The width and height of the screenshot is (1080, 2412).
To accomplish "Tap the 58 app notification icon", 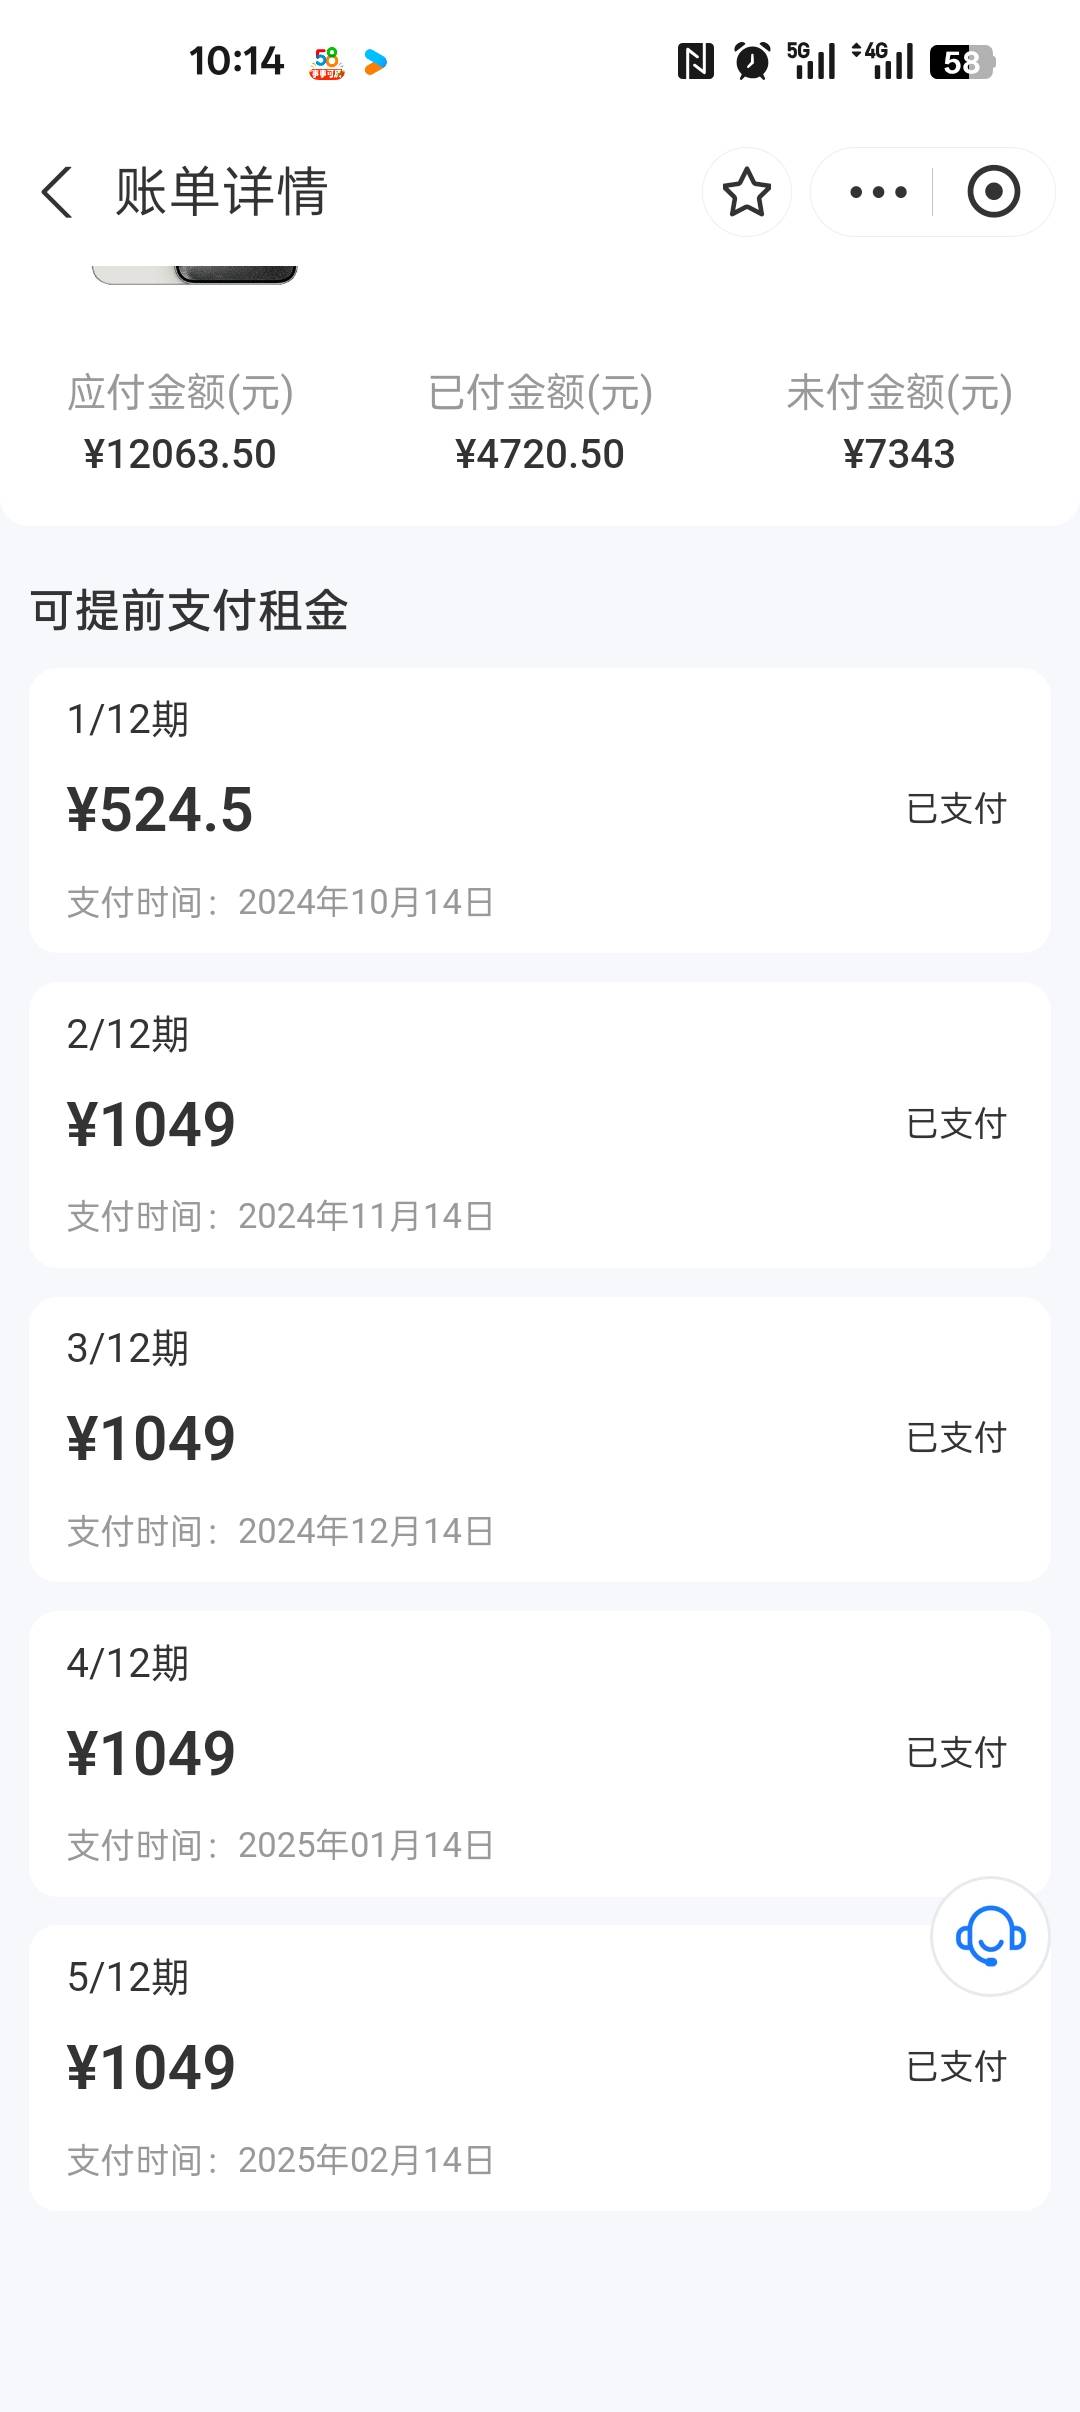I will pos(327,62).
